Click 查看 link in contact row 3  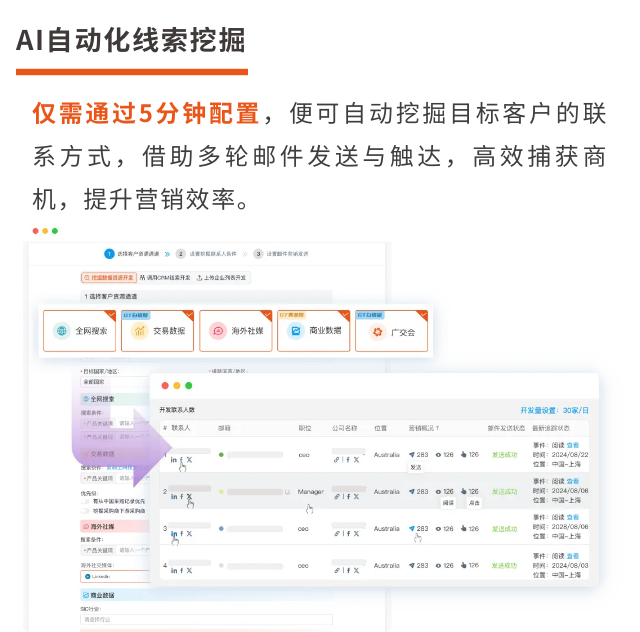coord(573,517)
